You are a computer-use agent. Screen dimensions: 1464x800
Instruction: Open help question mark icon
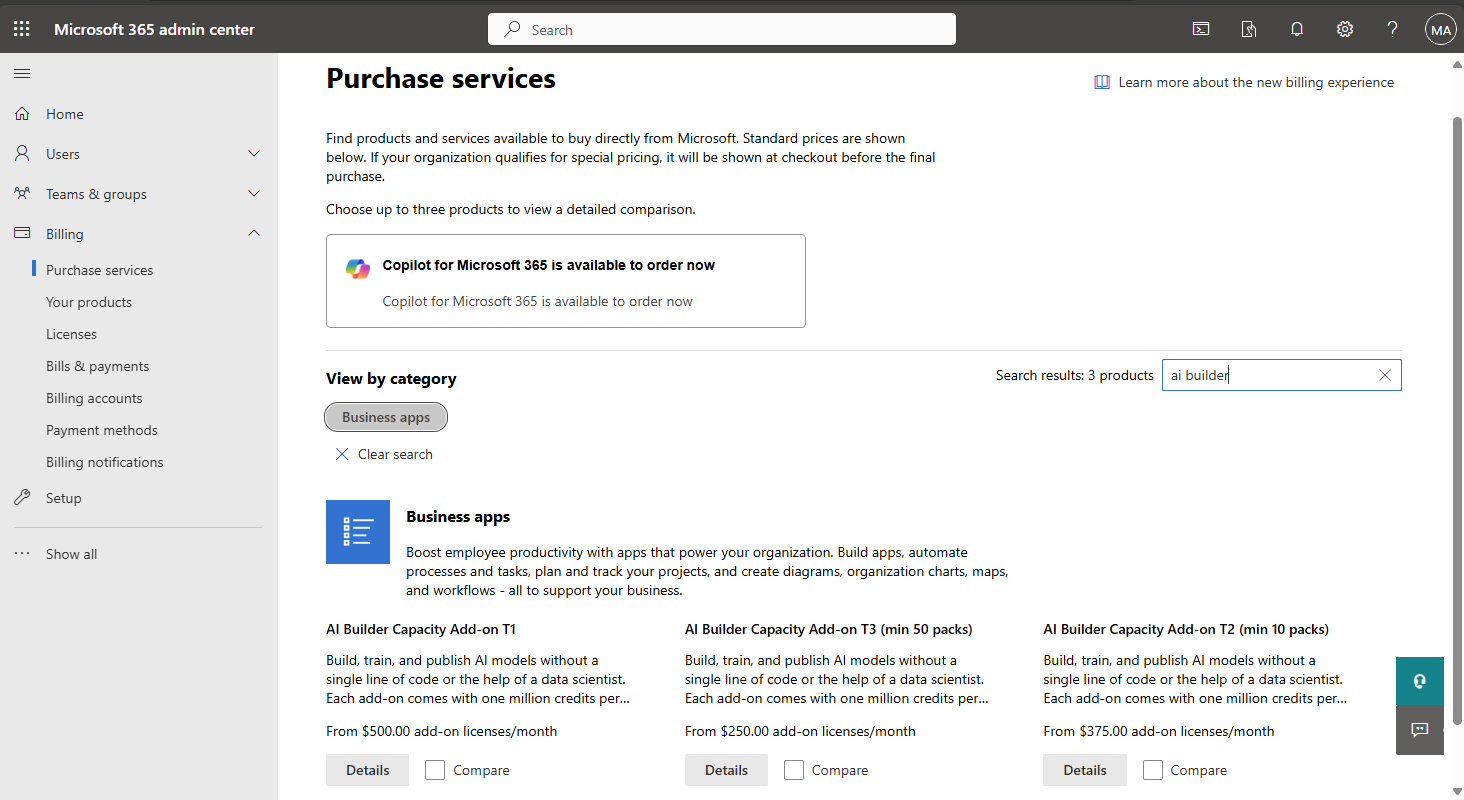coord(1393,29)
